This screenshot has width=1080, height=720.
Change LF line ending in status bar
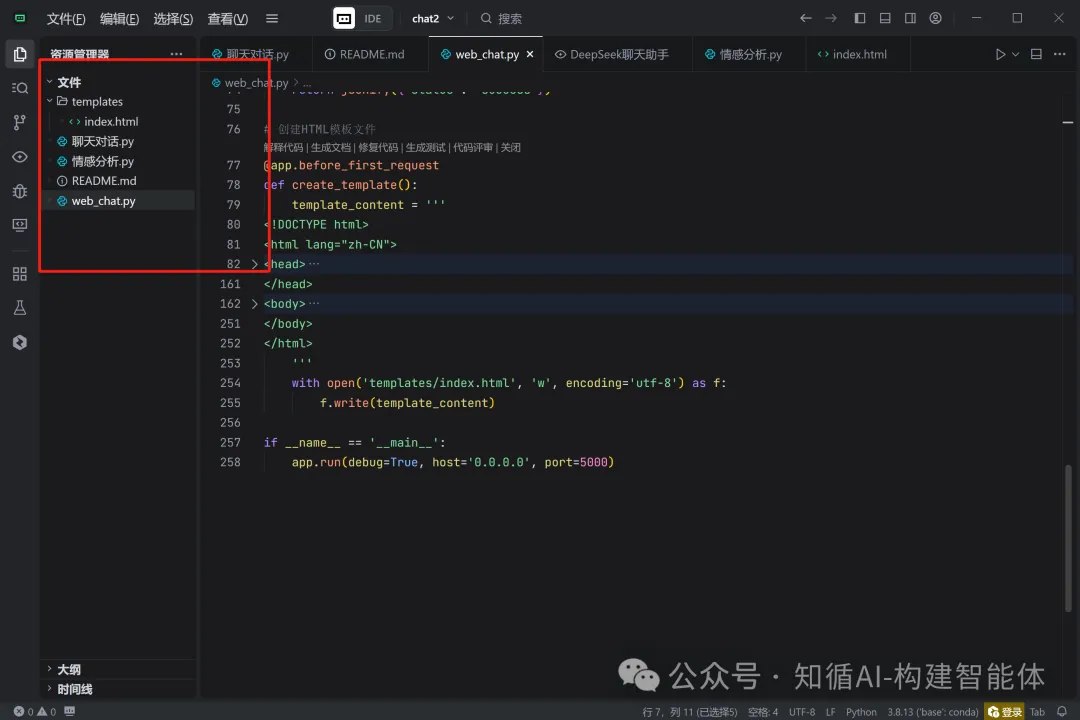coord(831,712)
